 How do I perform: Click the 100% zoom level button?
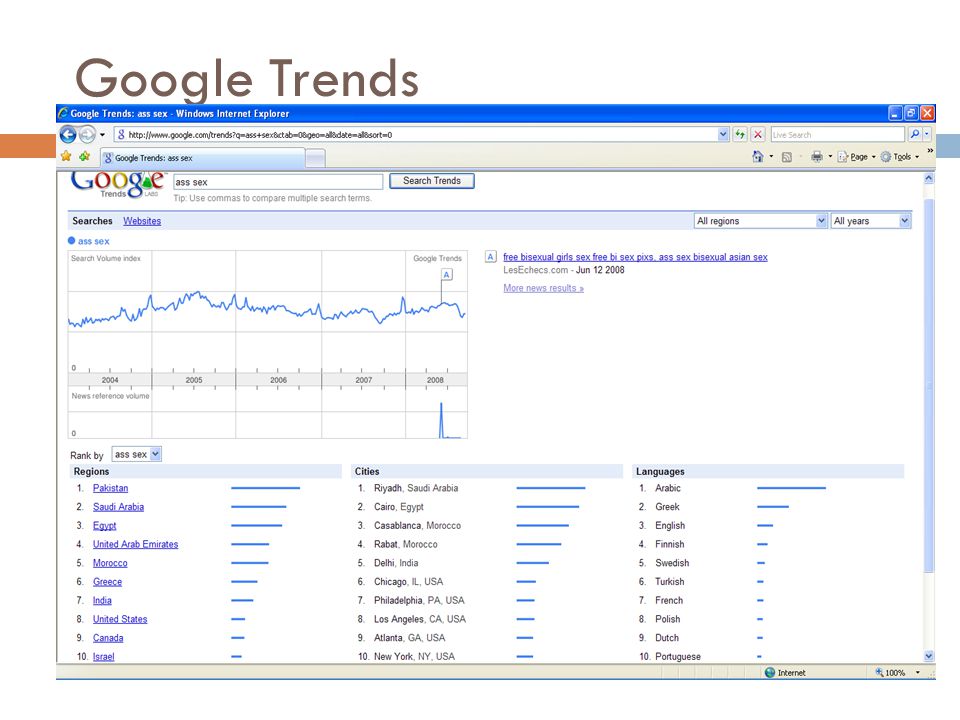(891, 673)
